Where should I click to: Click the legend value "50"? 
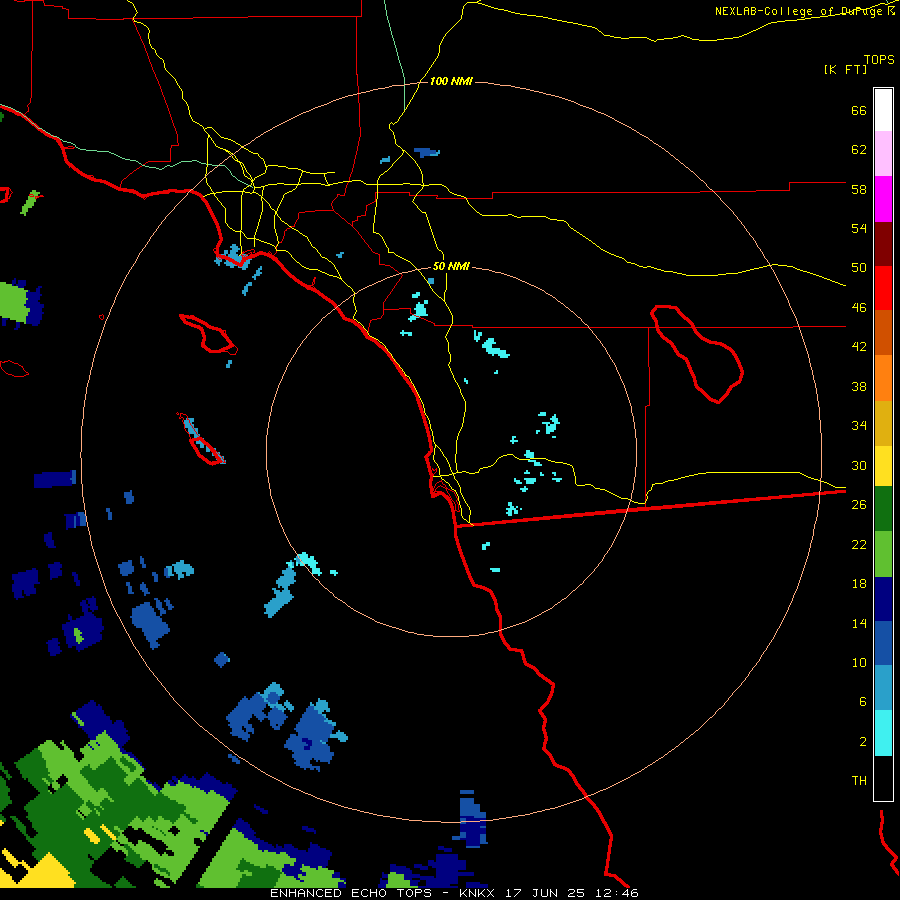click(x=859, y=268)
